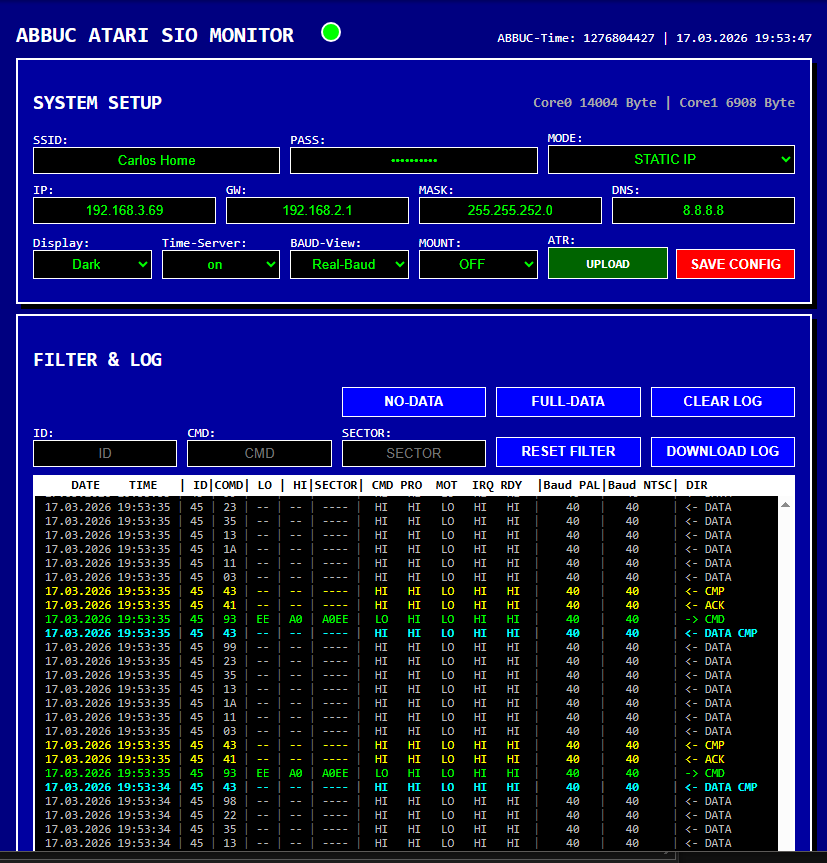The image size is (827, 863).
Task: Click the SSID field showing Carlos Home
Action: [156, 160]
